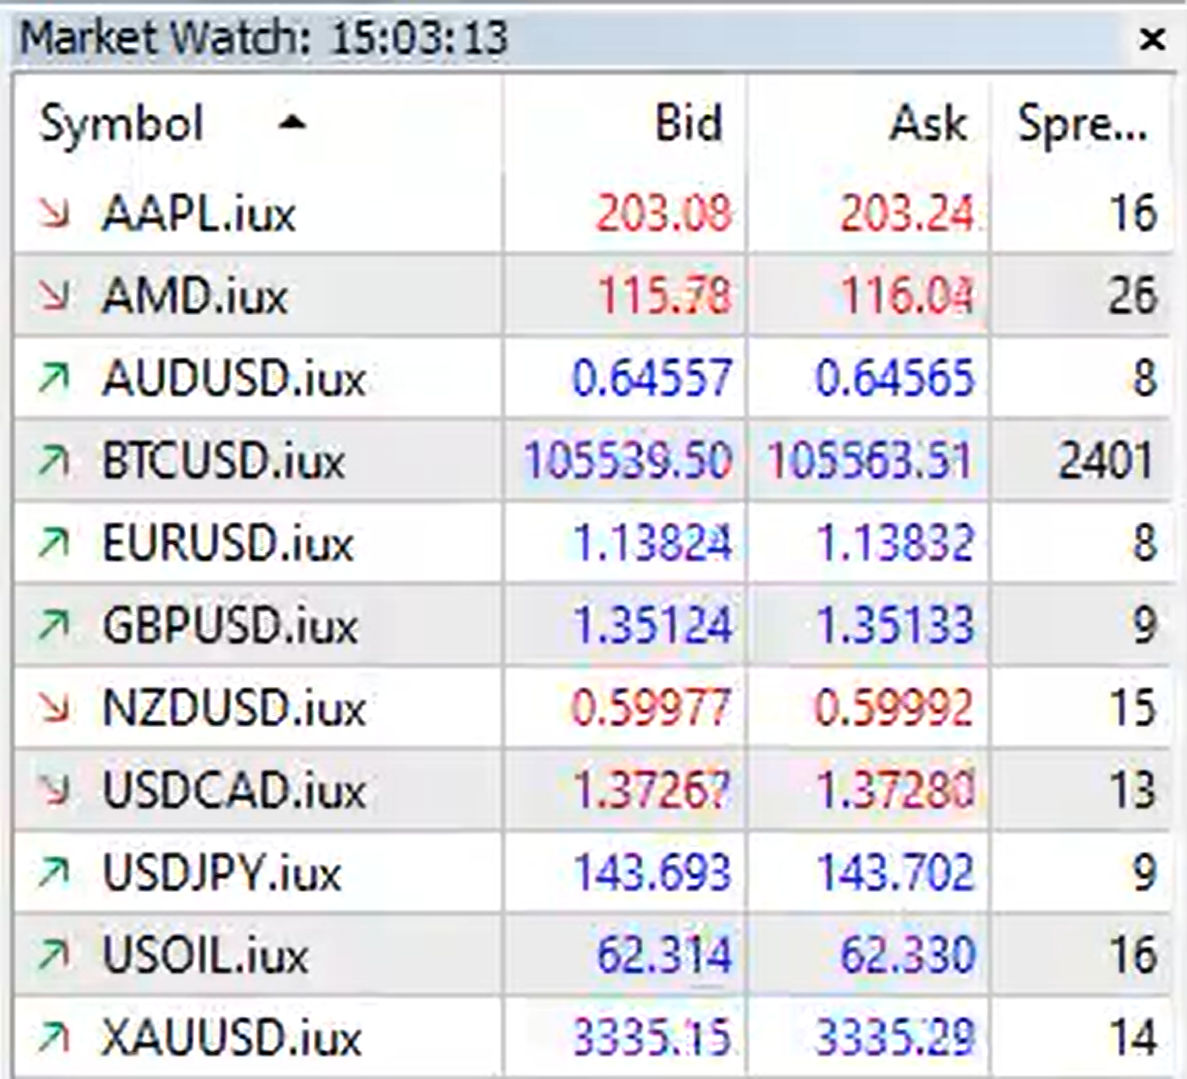Viewport: 1187px width, 1079px height.
Task: Click the AMD ask price 116.04
Action: [908, 296]
